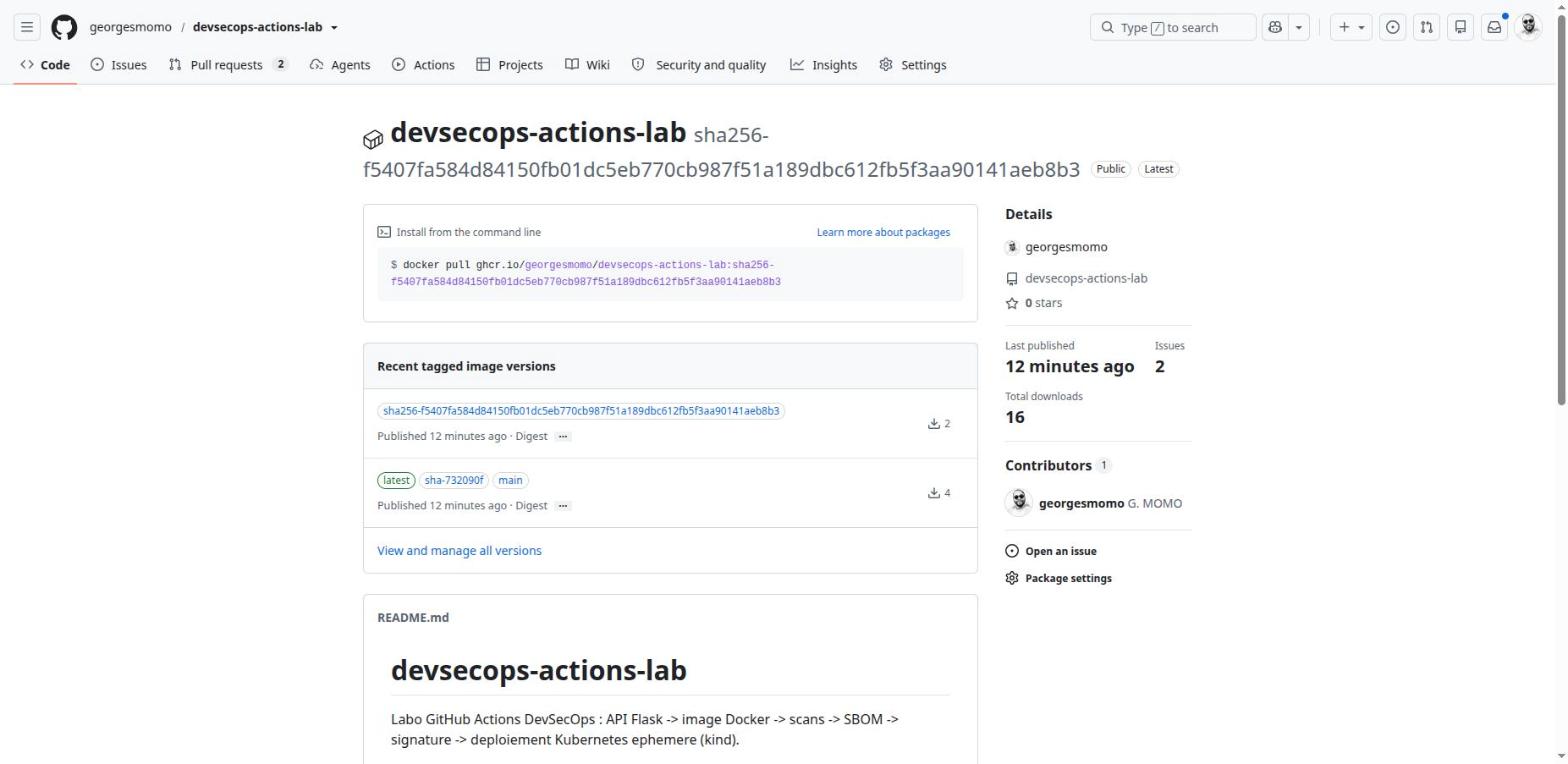Open the Agents tab
Screen dimensions: 1568x764
coord(340,65)
